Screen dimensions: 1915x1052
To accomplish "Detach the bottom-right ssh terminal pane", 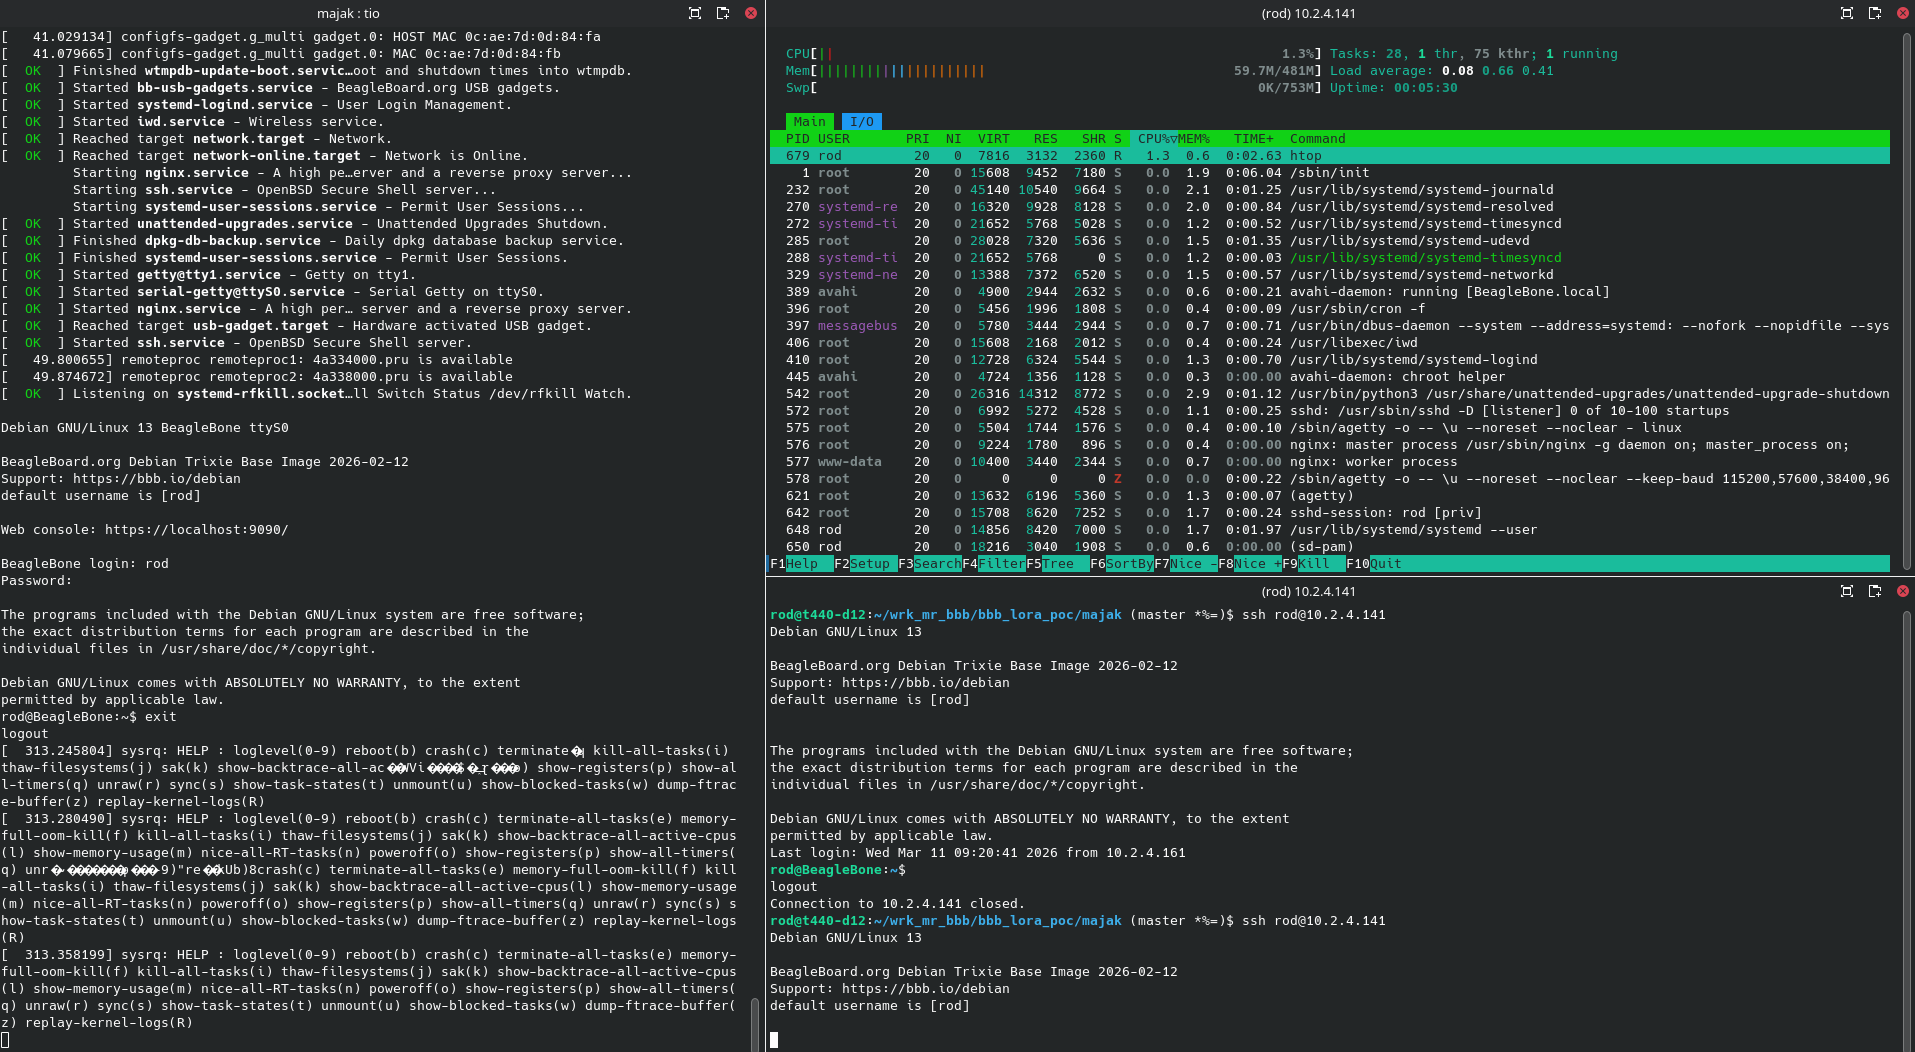I will tap(1875, 591).
